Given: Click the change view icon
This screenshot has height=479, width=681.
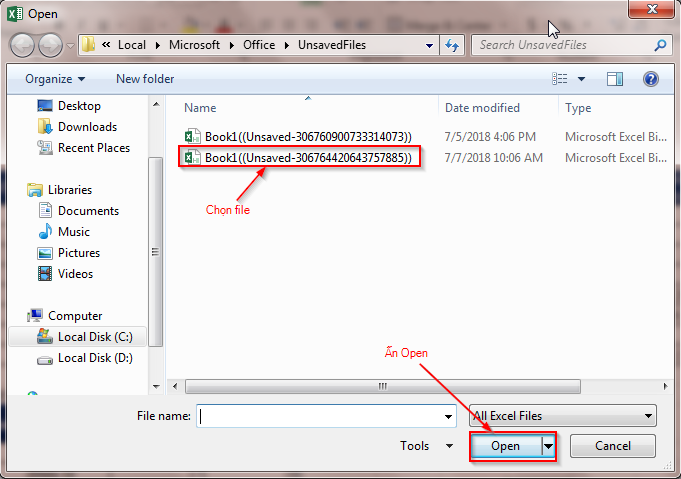Looking at the screenshot, I should [559, 79].
